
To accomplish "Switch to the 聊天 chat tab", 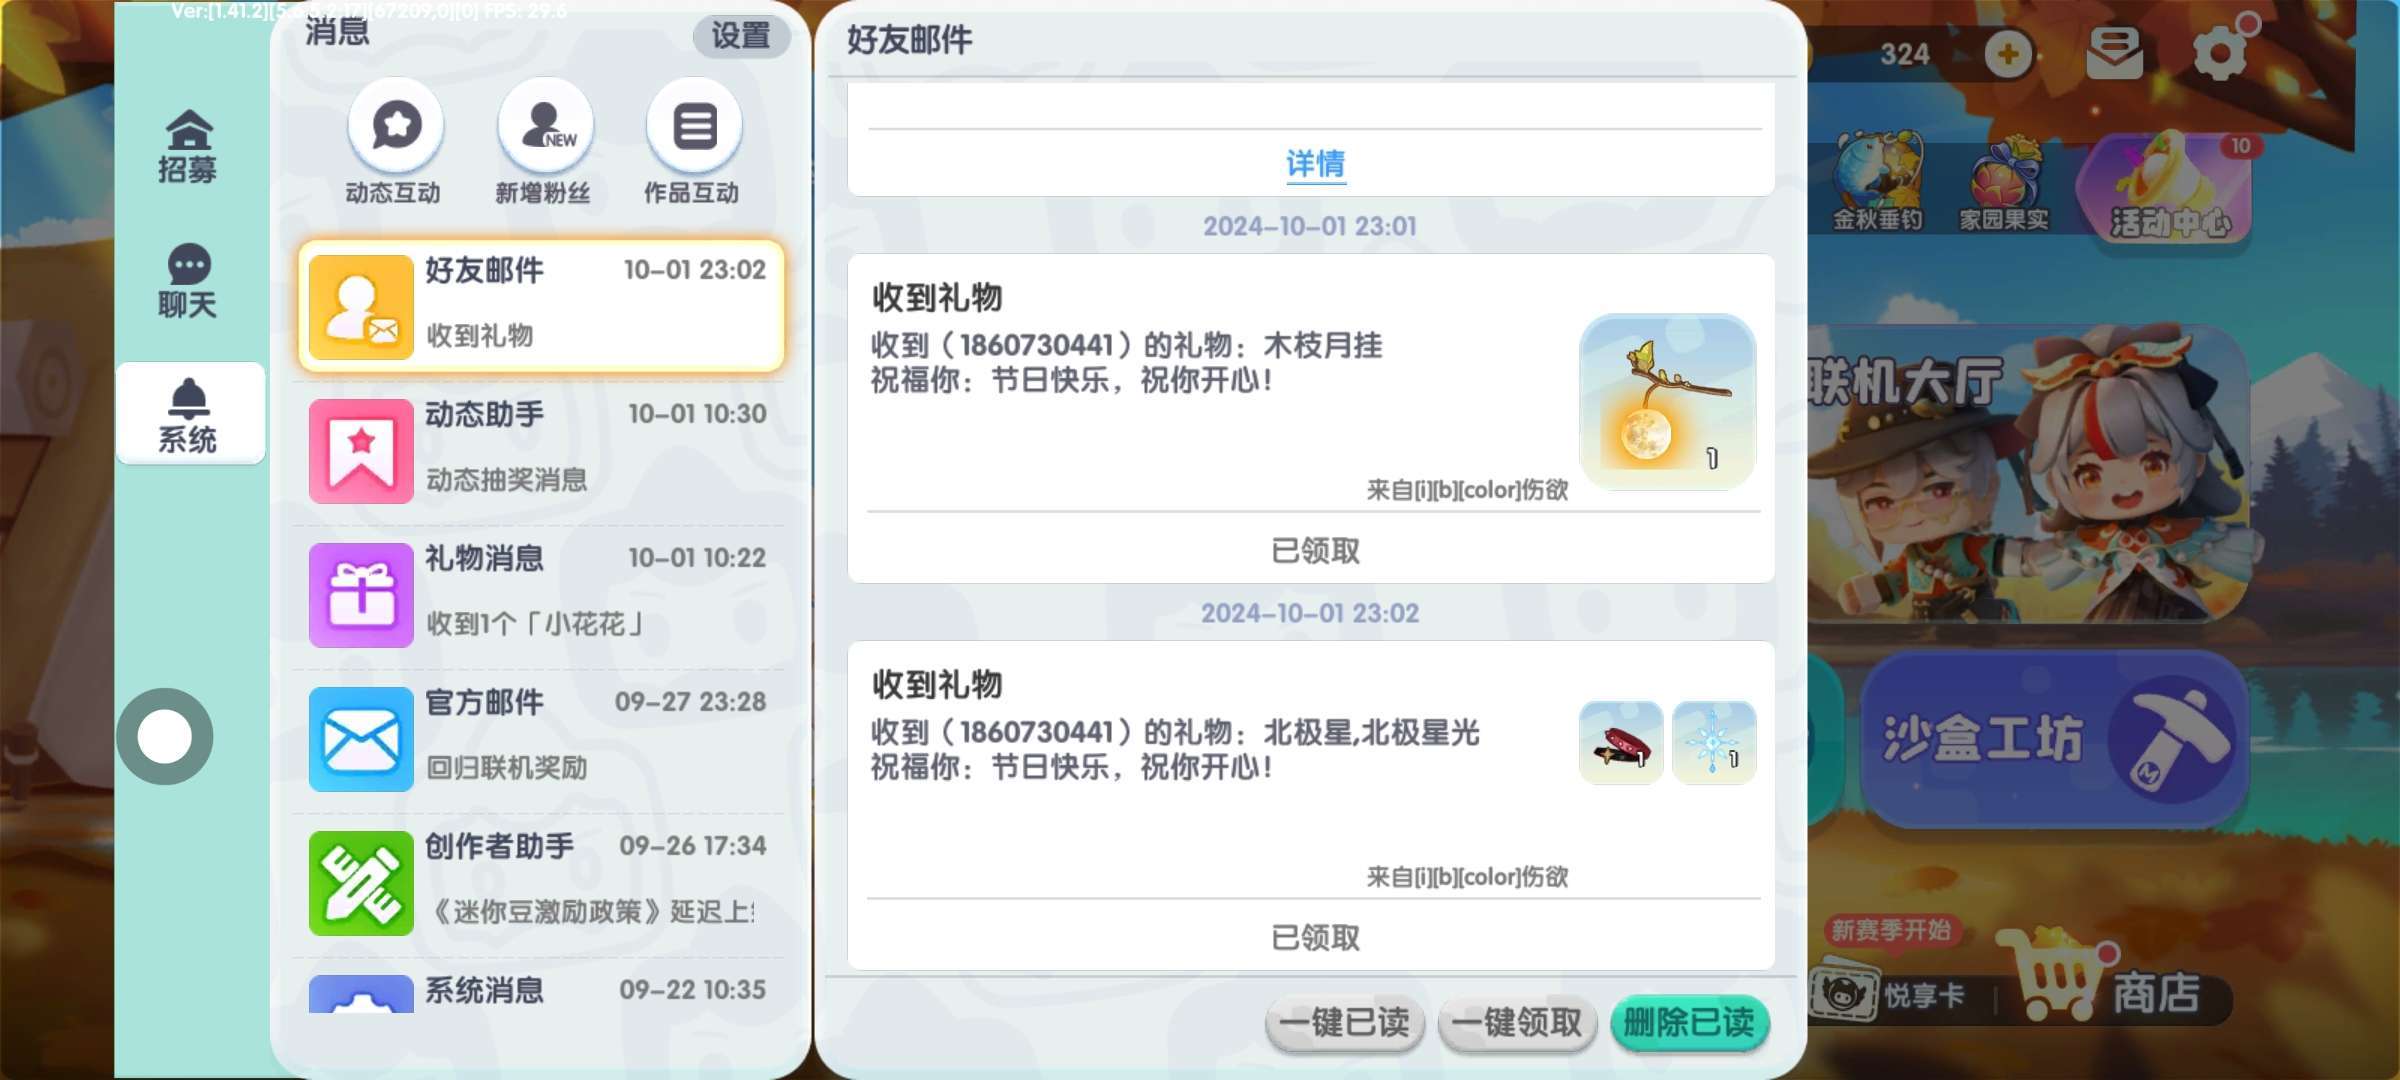I will point(188,281).
